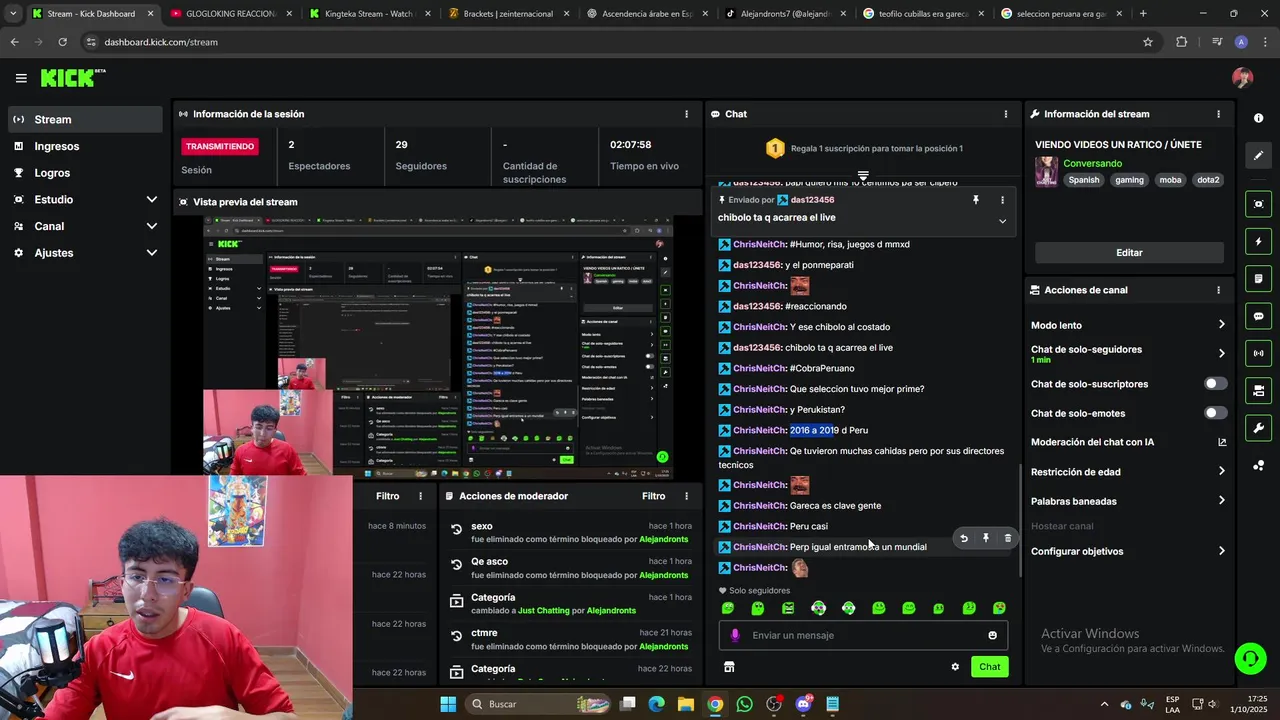The width and height of the screenshot is (1280, 720).
Task: Click the green Chat send button
Action: click(x=989, y=667)
